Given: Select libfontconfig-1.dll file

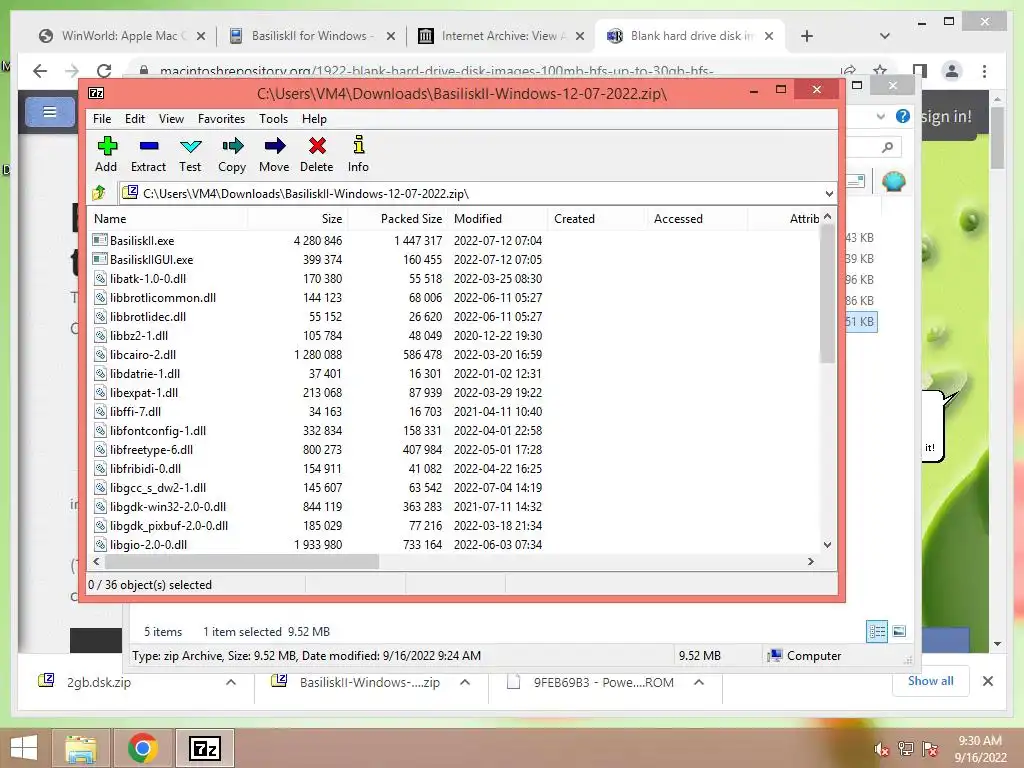Looking at the screenshot, I should point(157,430).
